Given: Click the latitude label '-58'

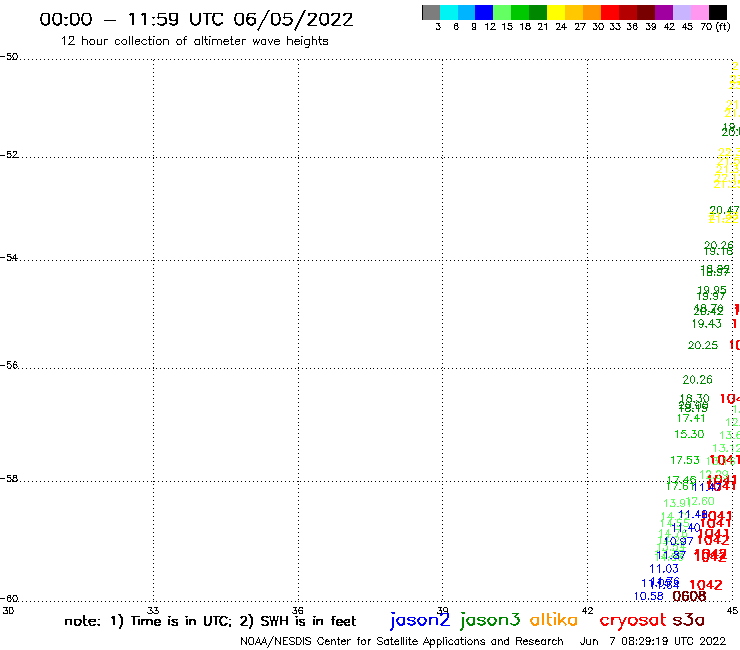Looking at the screenshot, I should click(9, 478).
